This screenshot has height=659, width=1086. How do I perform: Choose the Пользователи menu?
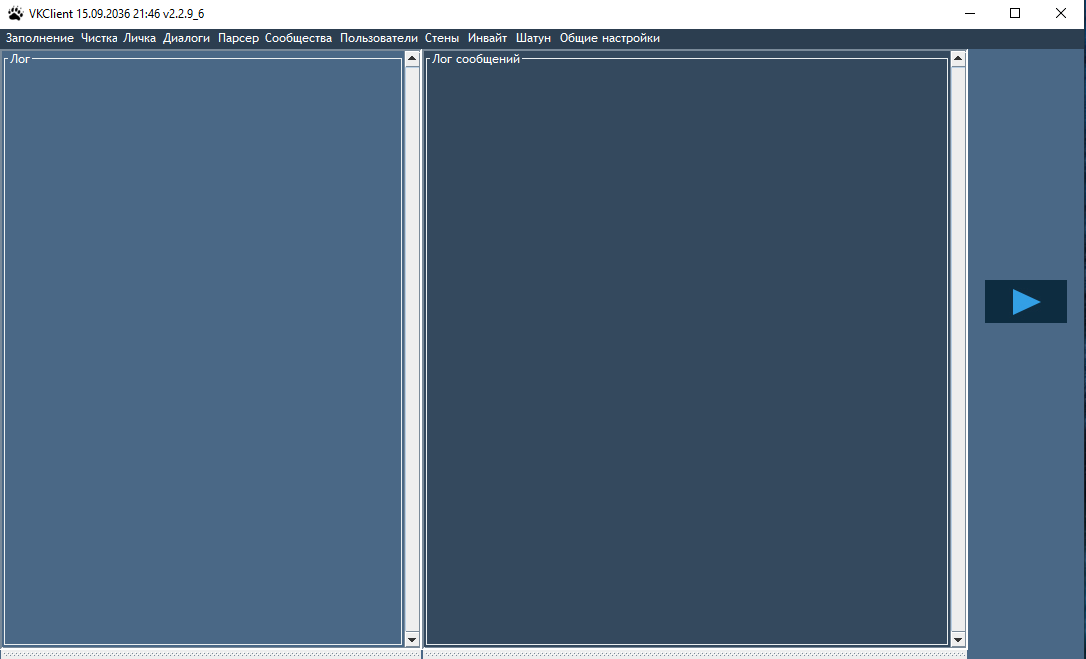coord(378,38)
